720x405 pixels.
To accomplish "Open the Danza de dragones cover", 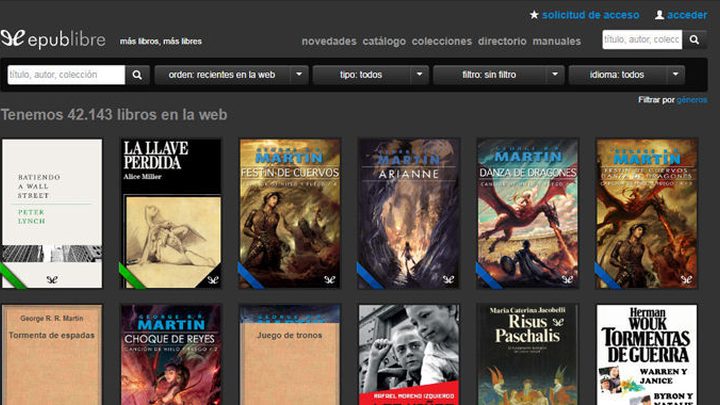I will [x=528, y=214].
